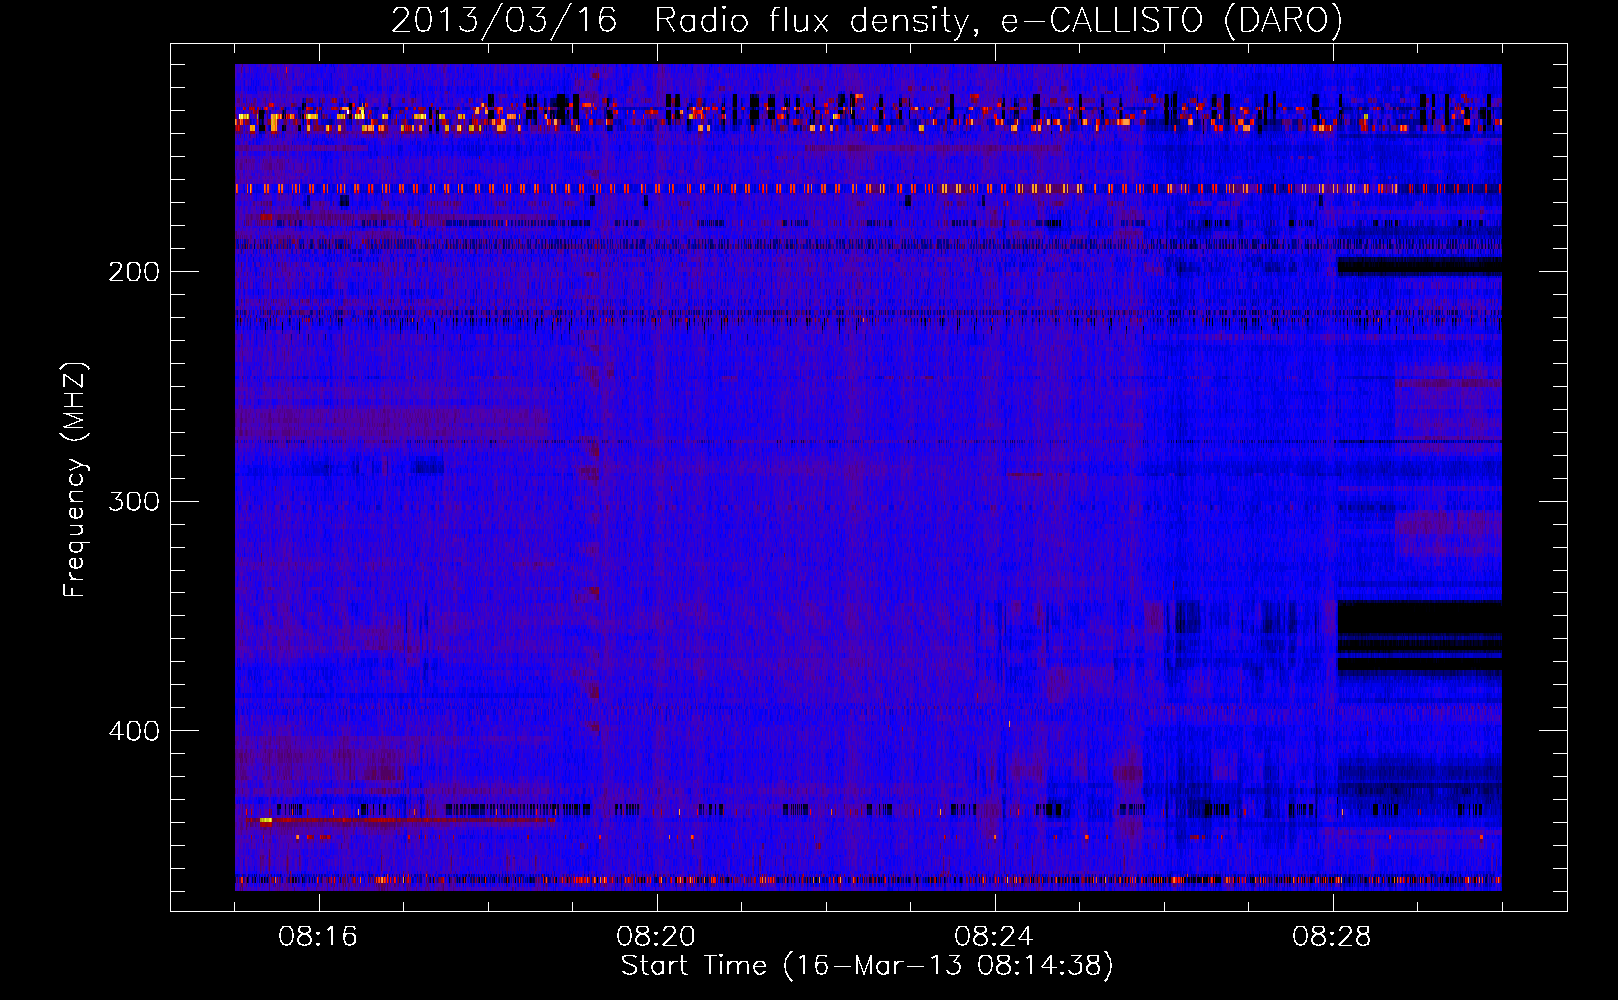
Task: Click the plot title 'Radio flux density, e-CALLISTO (DARO)'
Action: click(x=998, y=20)
